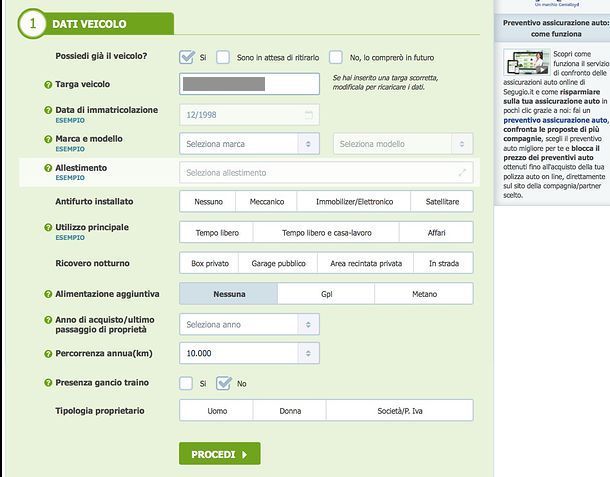Open the Seleziona allestimento dropdown
Viewport: 610px width, 477px height.
tap(326, 172)
